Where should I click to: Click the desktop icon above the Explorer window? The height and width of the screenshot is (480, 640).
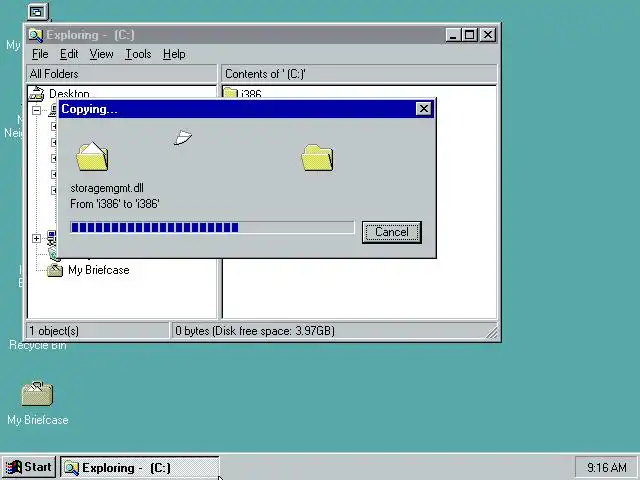38,12
